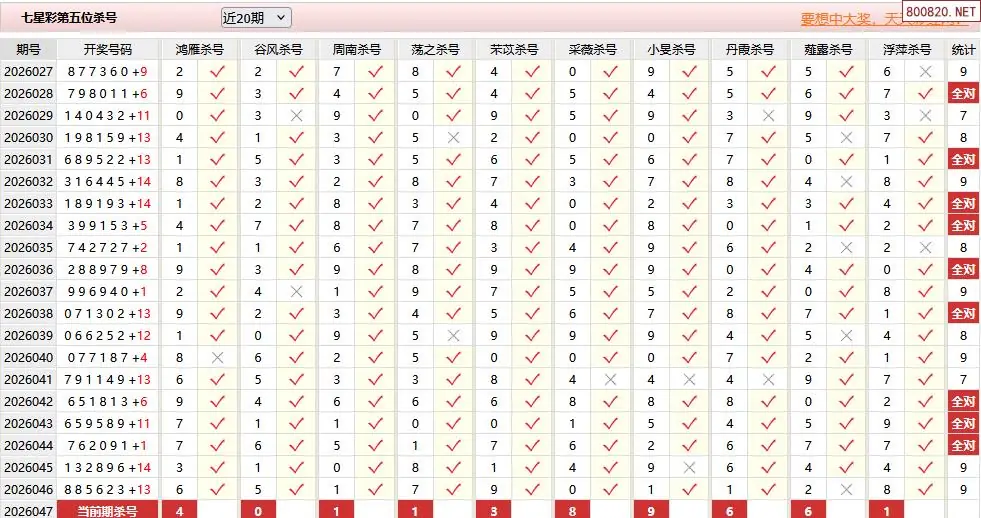
Task: Click the 鸿雁杀号 column header
Action: coord(199,49)
